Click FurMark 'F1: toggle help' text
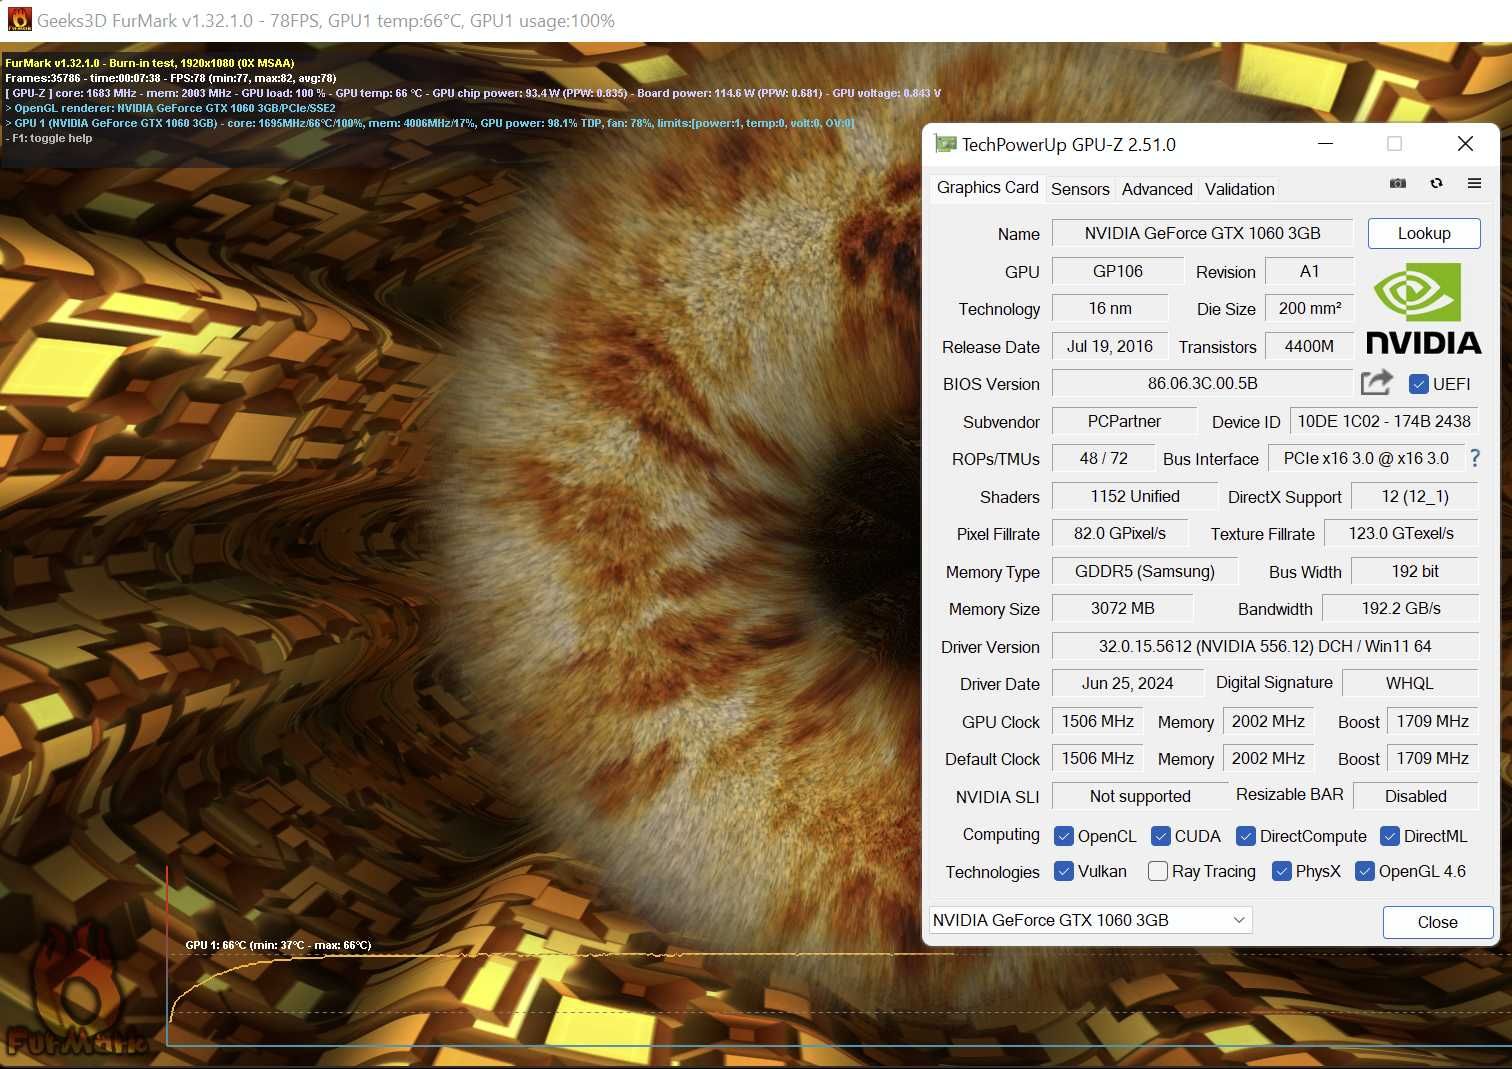The height and width of the screenshot is (1069, 1512). pyautogui.click(x=52, y=138)
